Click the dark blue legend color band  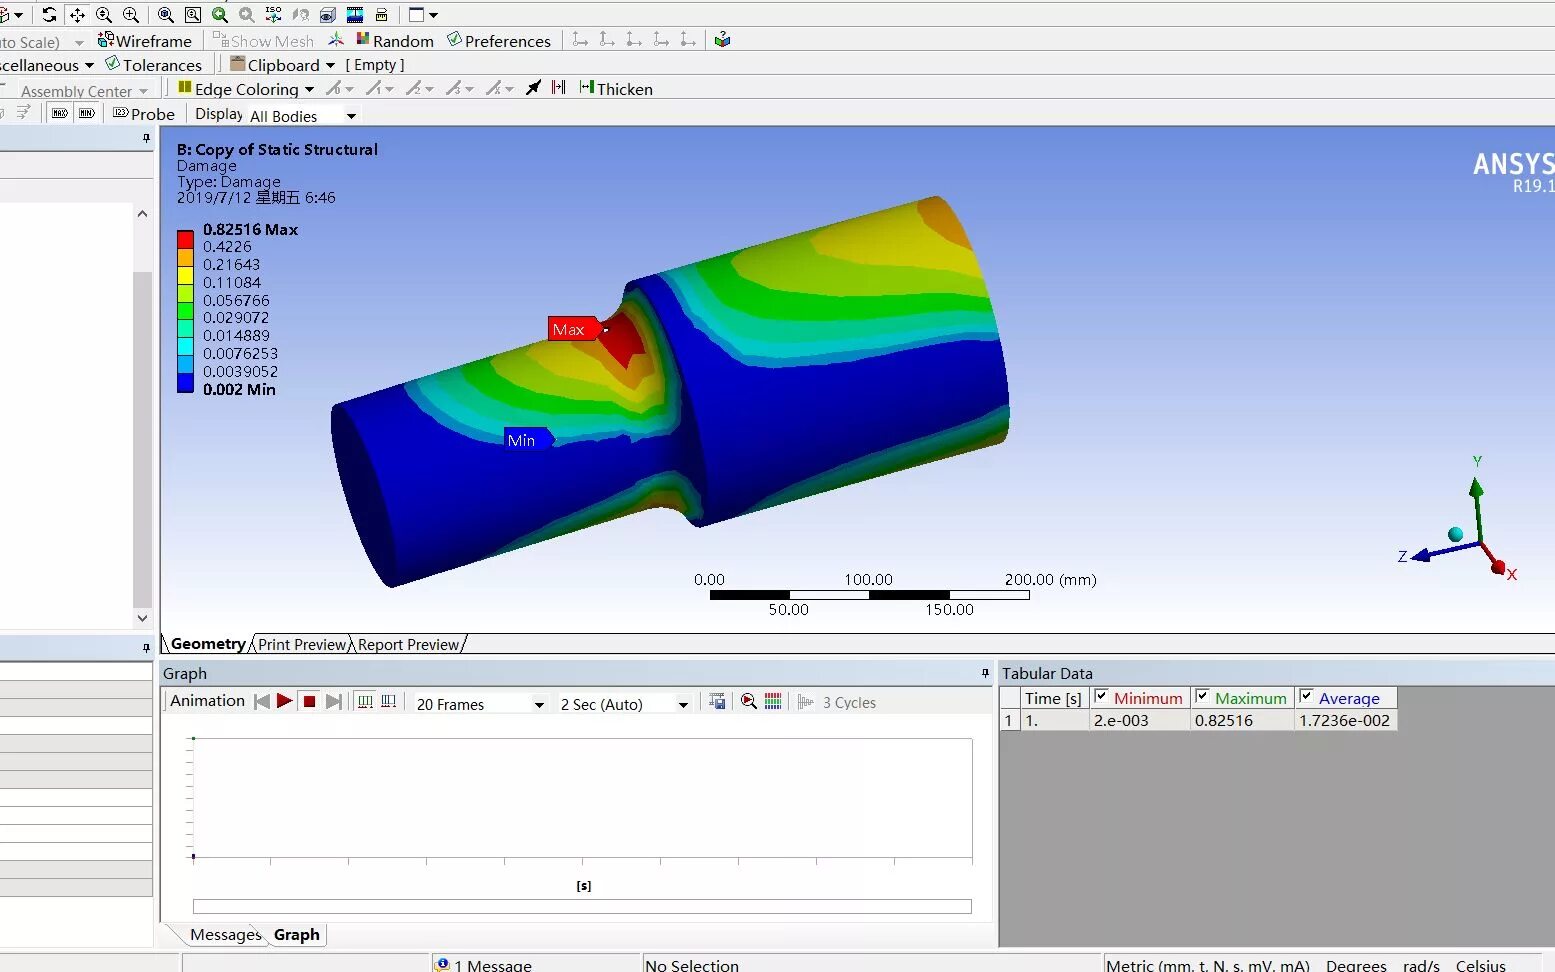click(185, 382)
